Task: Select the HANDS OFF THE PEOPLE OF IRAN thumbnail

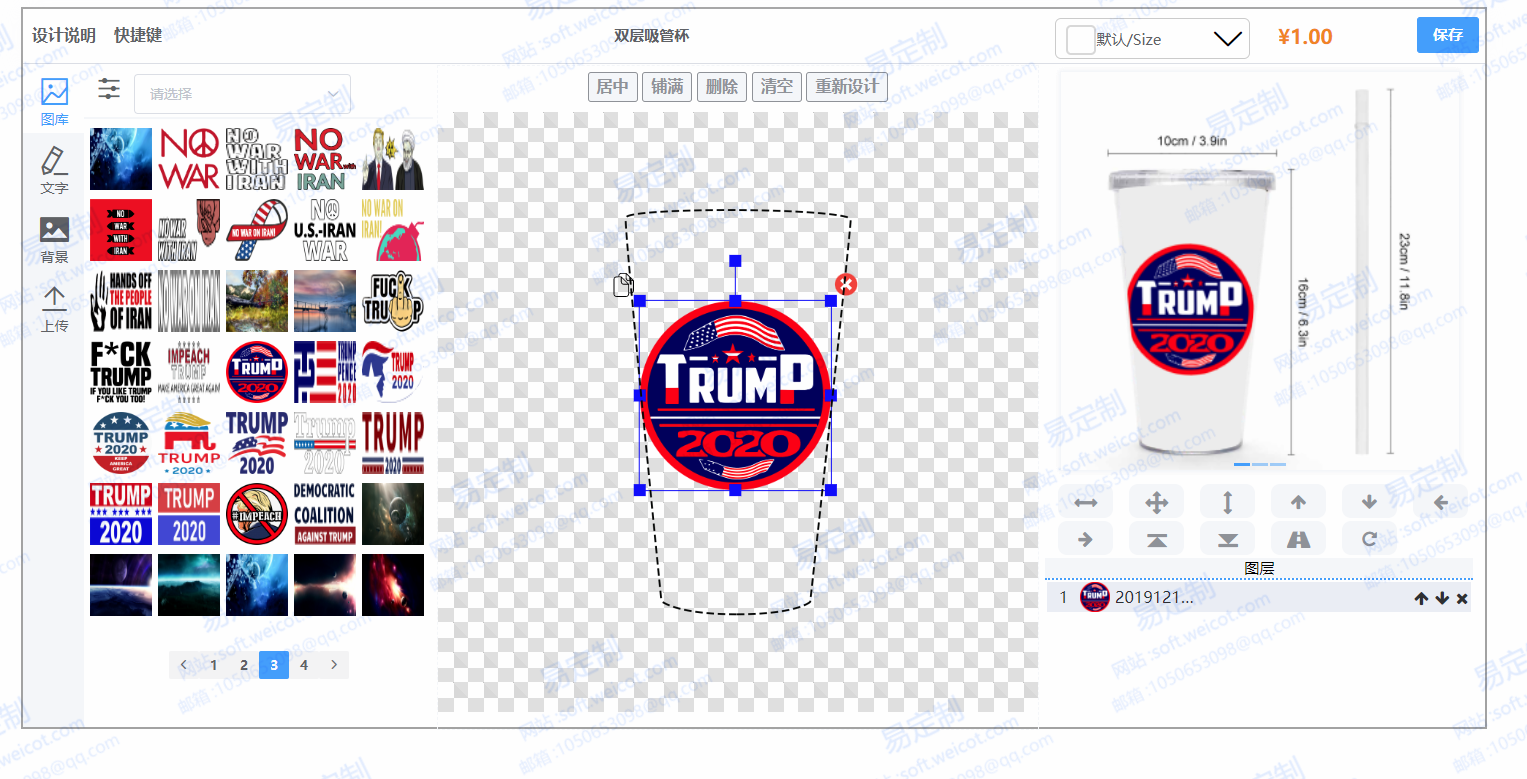Action: (121, 301)
